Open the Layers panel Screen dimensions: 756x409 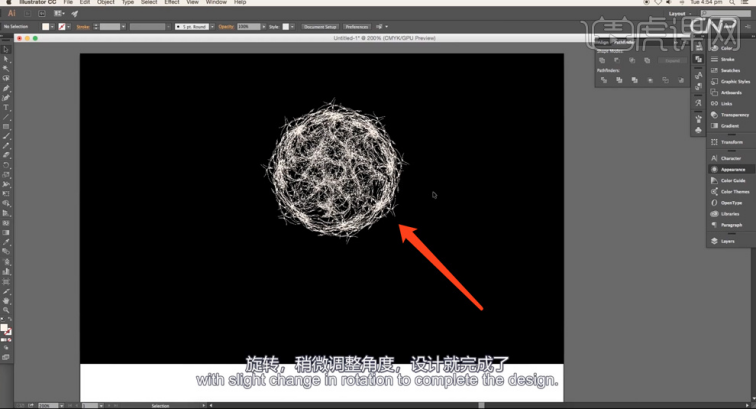click(730, 241)
